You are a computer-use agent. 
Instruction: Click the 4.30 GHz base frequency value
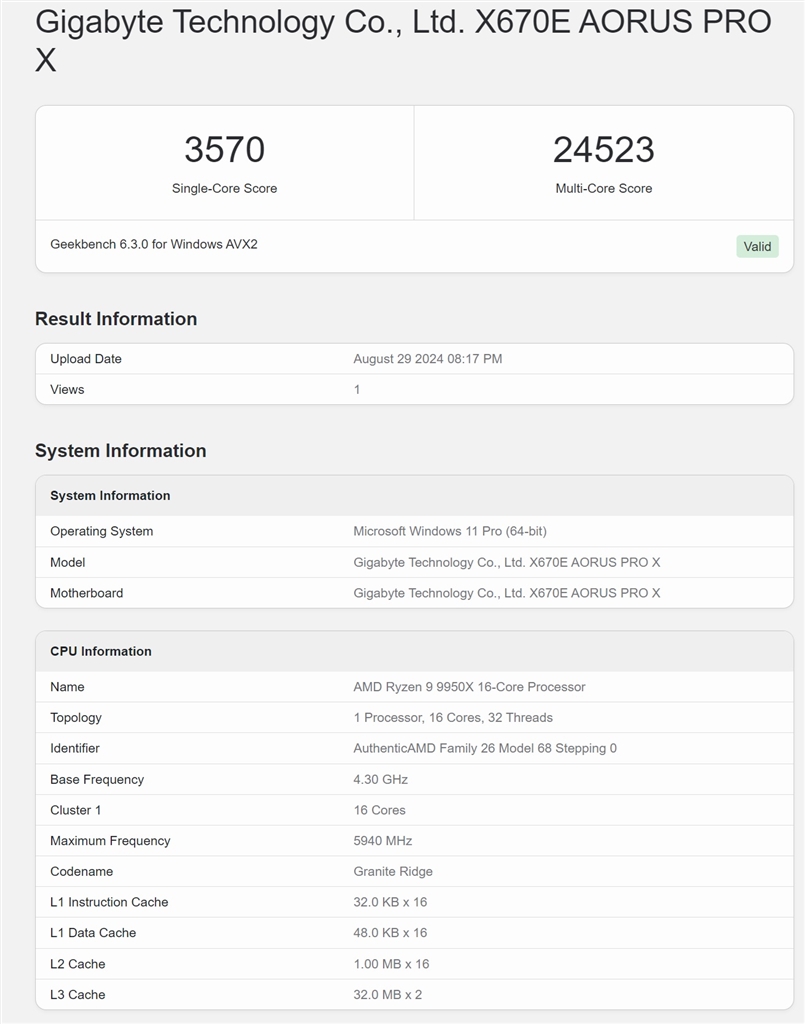(x=380, y=779)
